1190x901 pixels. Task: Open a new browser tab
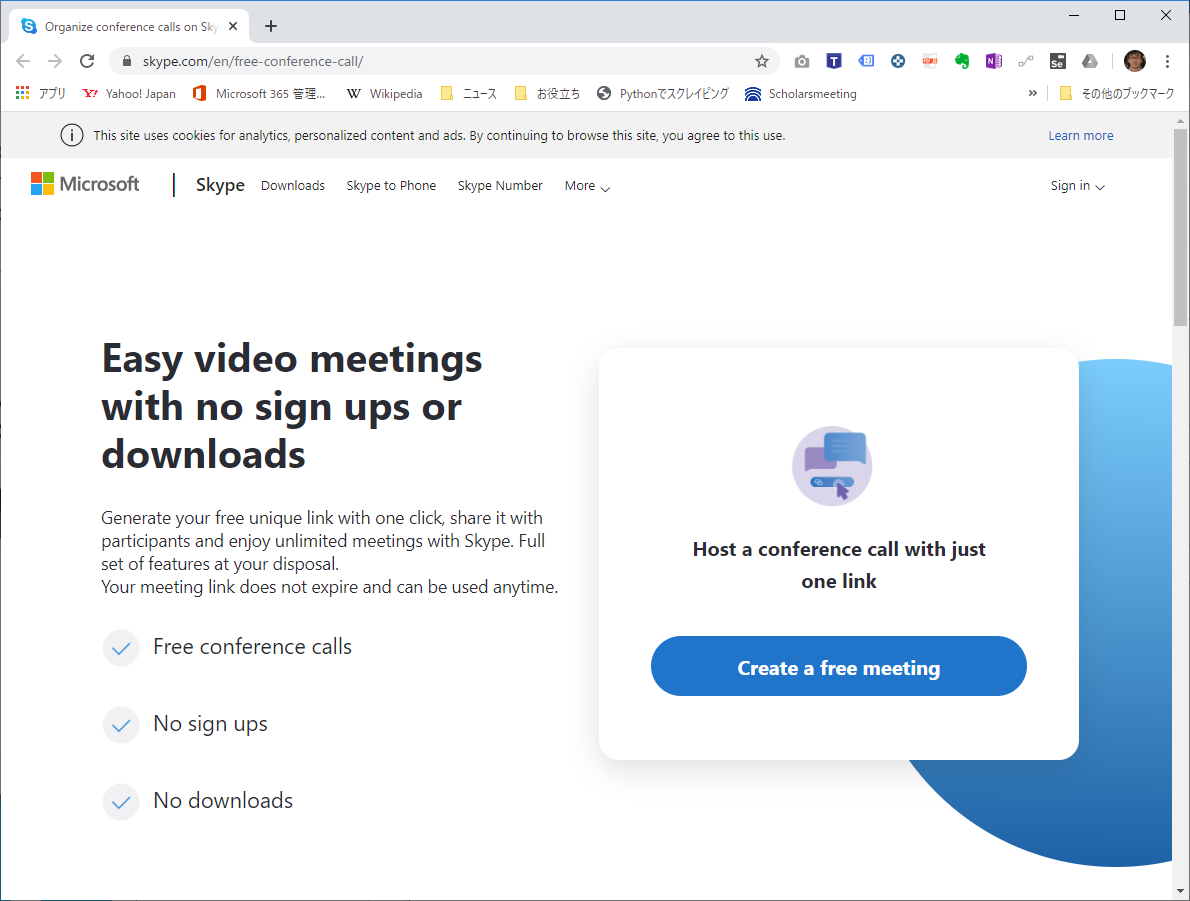click(x=271, y=26)
